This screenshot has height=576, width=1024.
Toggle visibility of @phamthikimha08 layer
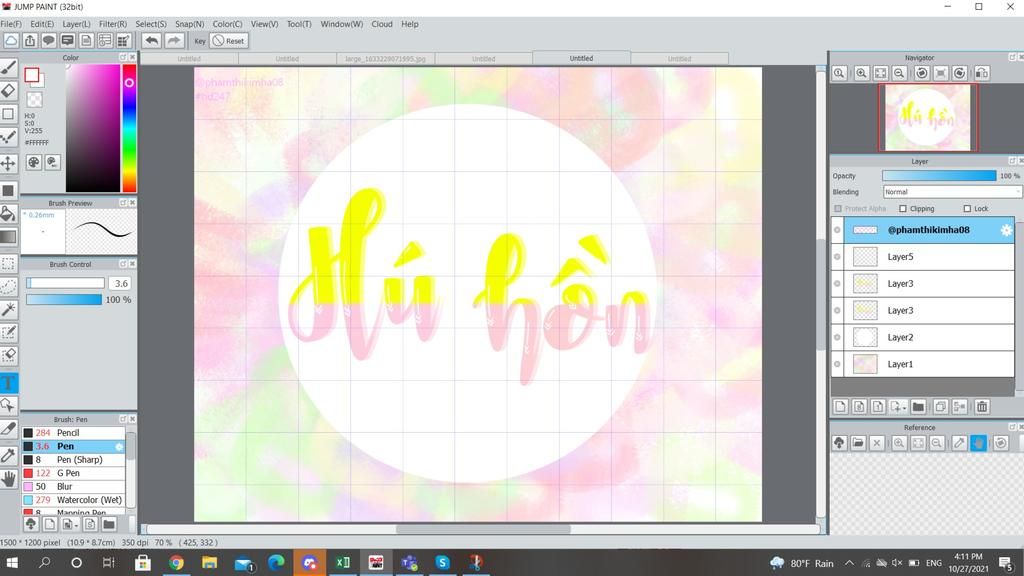pos(837,230)
